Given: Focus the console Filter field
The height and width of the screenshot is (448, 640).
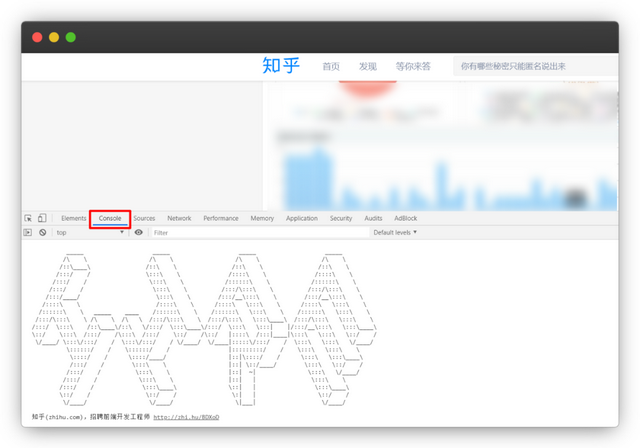Looking at the screenshot, I should [260, 233].
